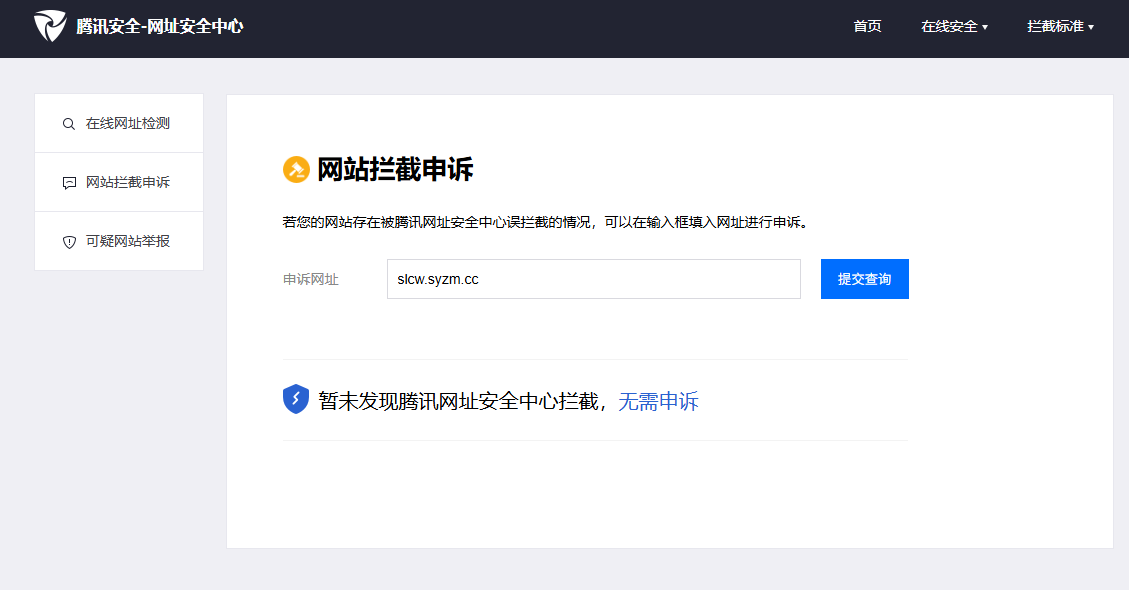Focus the 申诉网址 input field
Image resolution: width=1129 pixels, height=590 pixels.
[594, 279]
